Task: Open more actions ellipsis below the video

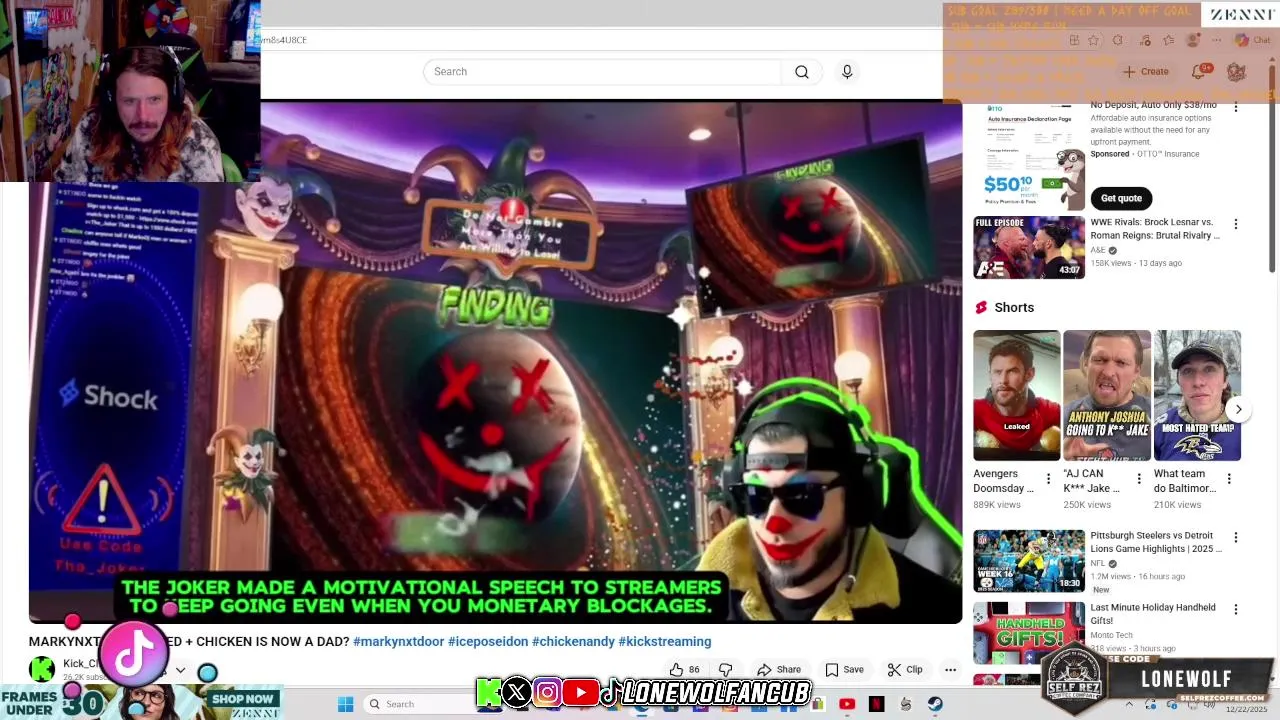Action: tap(951, 670)
